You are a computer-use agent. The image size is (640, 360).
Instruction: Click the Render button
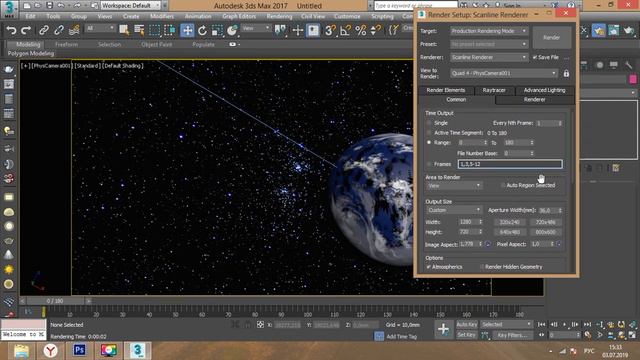click(x=551, y=38)
